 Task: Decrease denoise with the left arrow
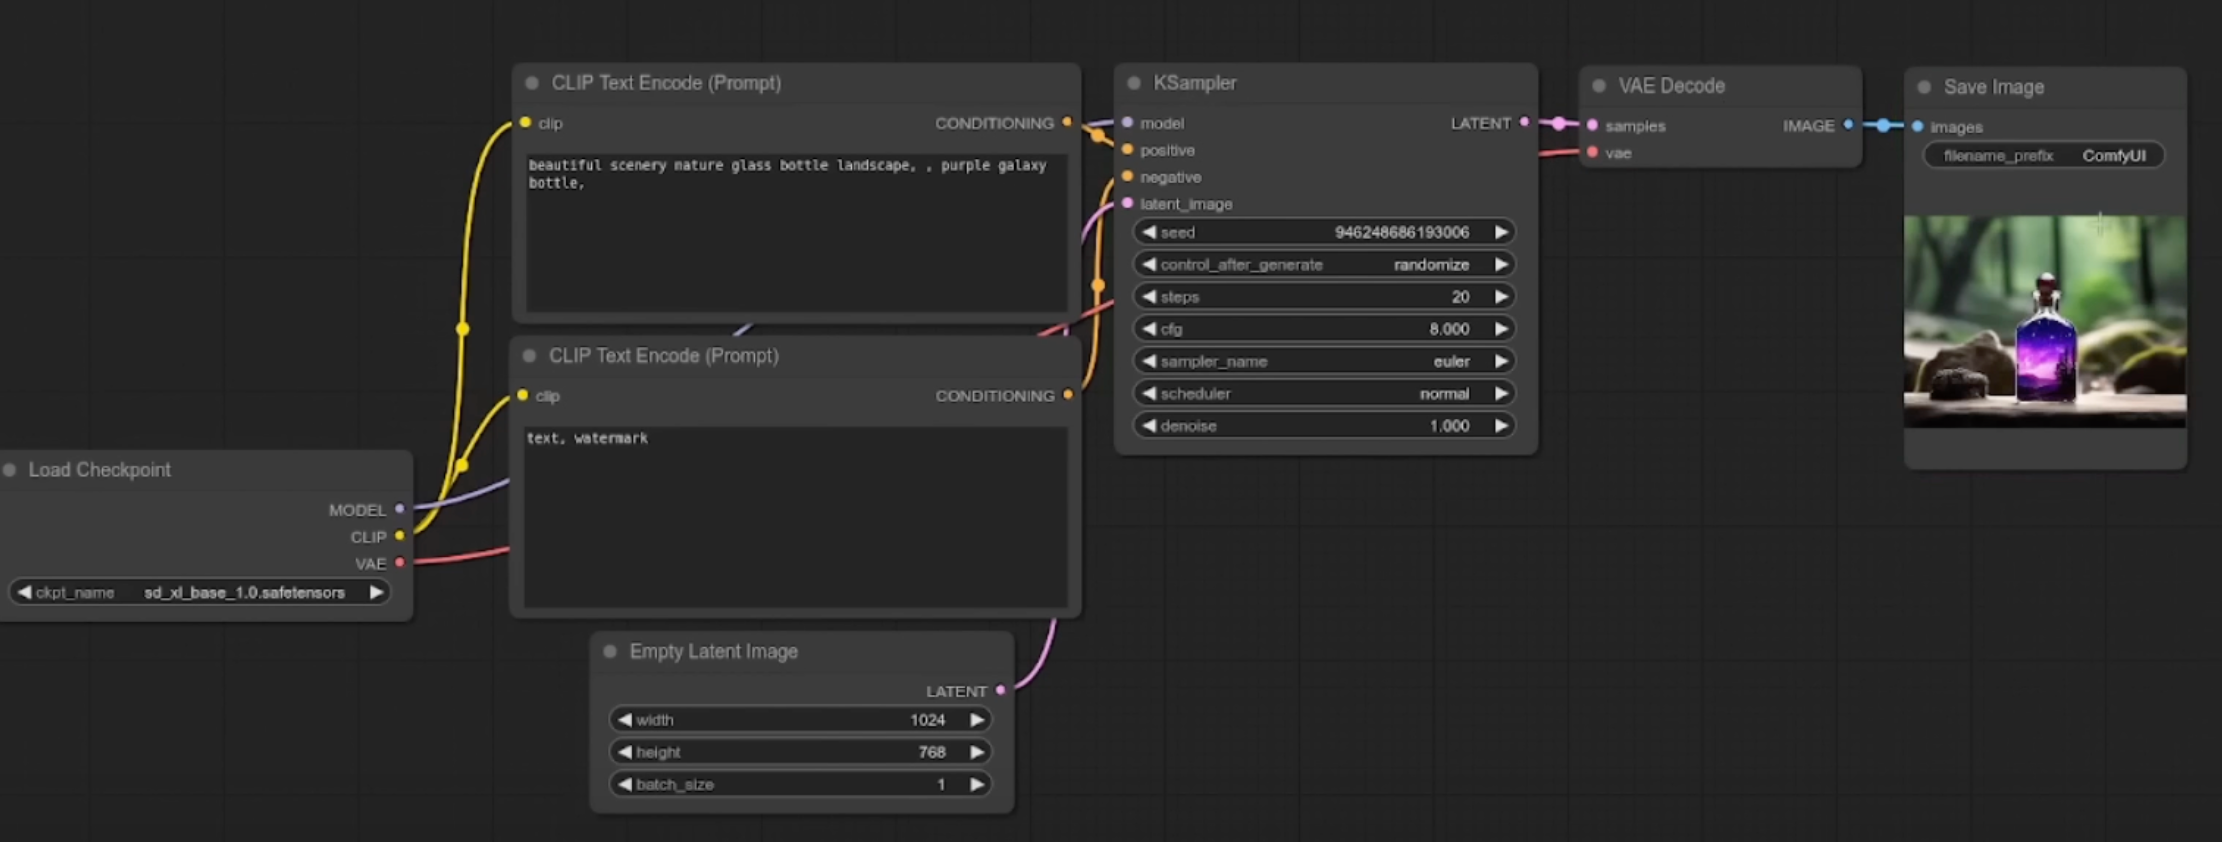click(x=1149, y=426)
